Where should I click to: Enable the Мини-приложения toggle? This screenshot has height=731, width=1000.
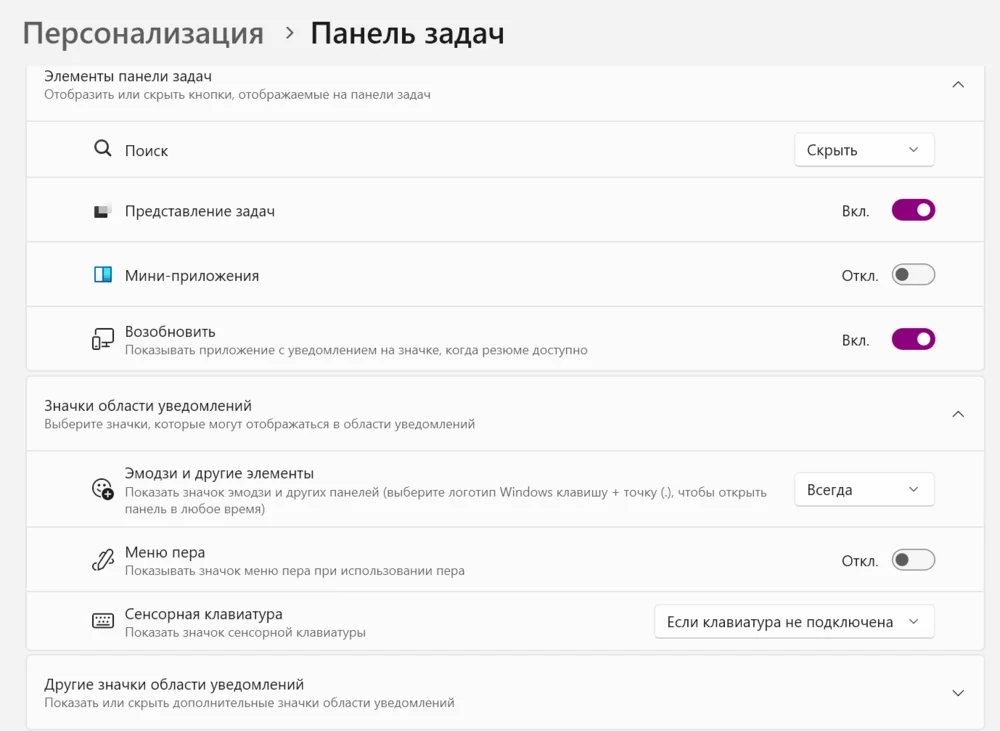click(913, 275)
